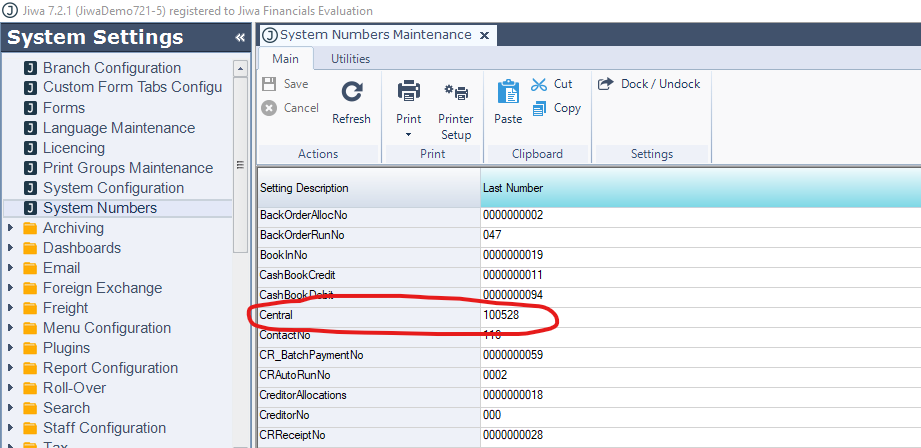Image resolution: width=921 pixels, height=448 pixels.
Task: Collapse the System Settings side panel
Action: (240, 38)
